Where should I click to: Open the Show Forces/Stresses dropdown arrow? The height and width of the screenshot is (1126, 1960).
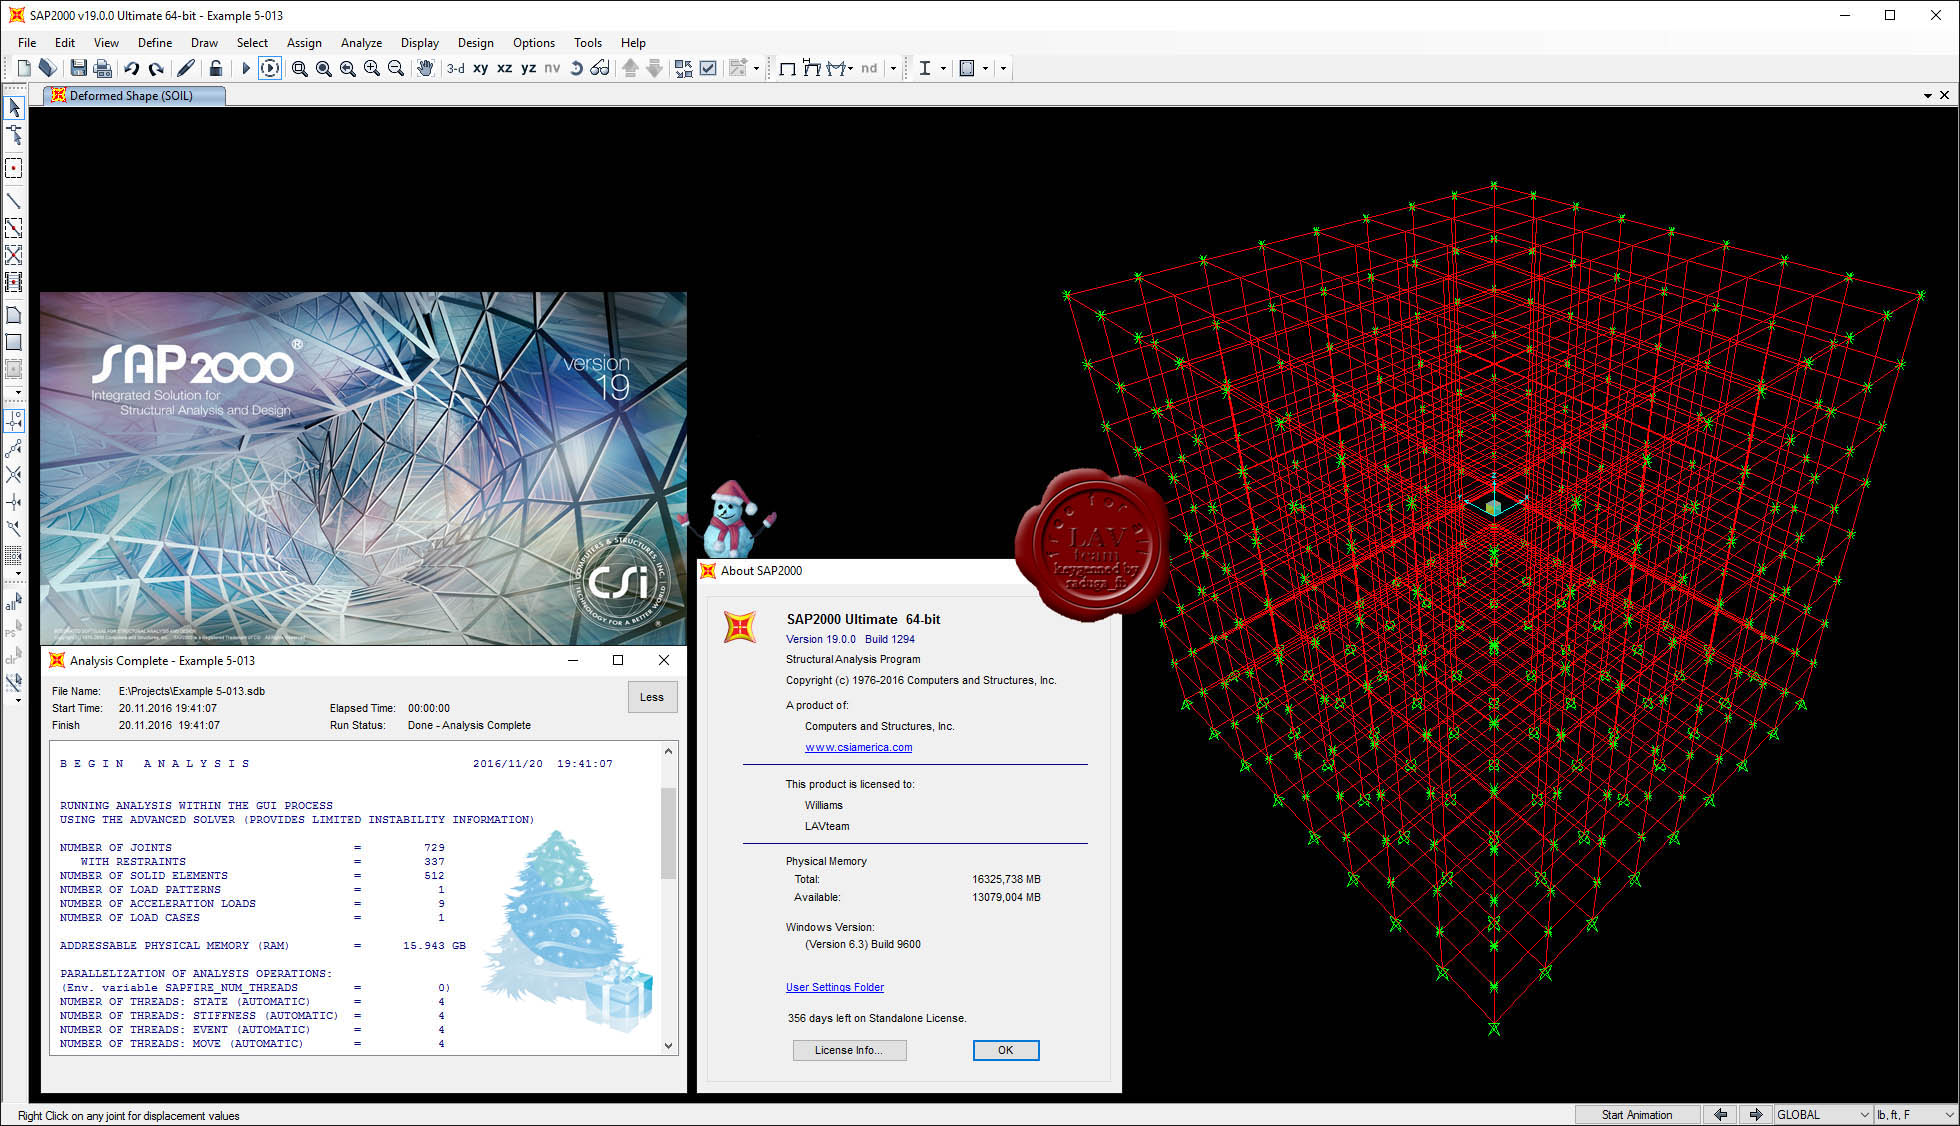click(x=851, y=68)
